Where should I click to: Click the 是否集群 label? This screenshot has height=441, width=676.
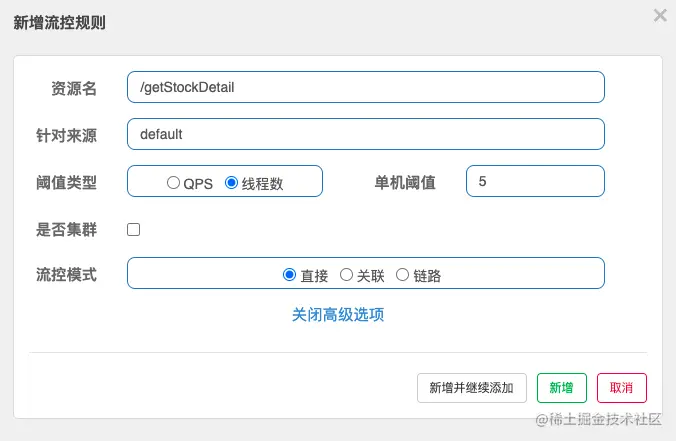pos(66,229)
